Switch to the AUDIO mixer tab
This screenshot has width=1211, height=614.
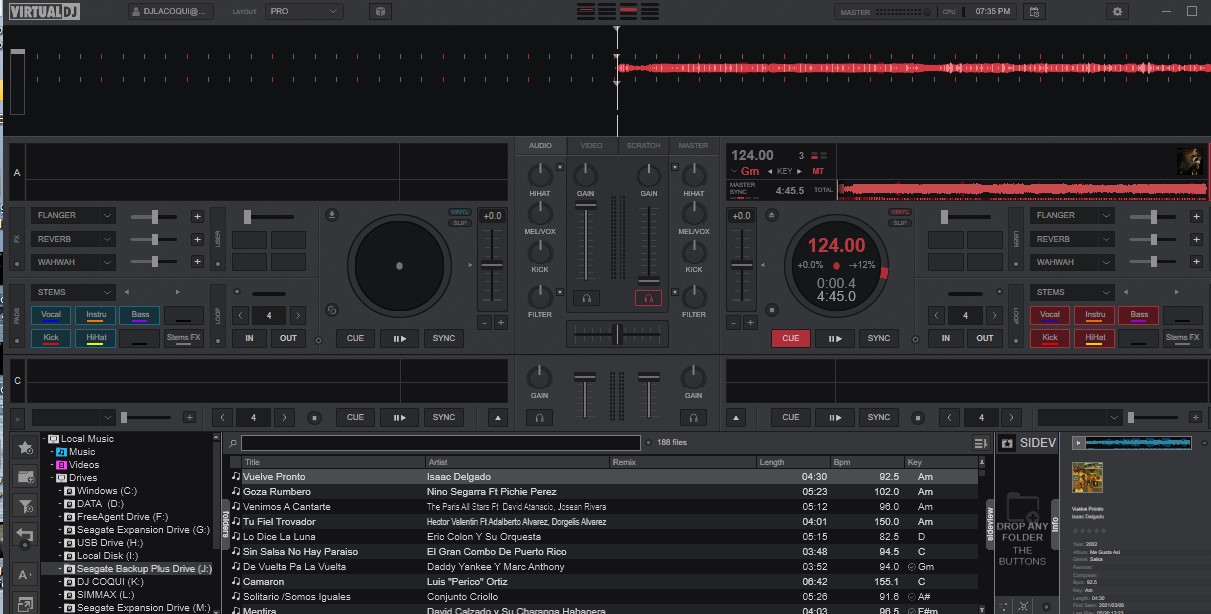(540, 146)
